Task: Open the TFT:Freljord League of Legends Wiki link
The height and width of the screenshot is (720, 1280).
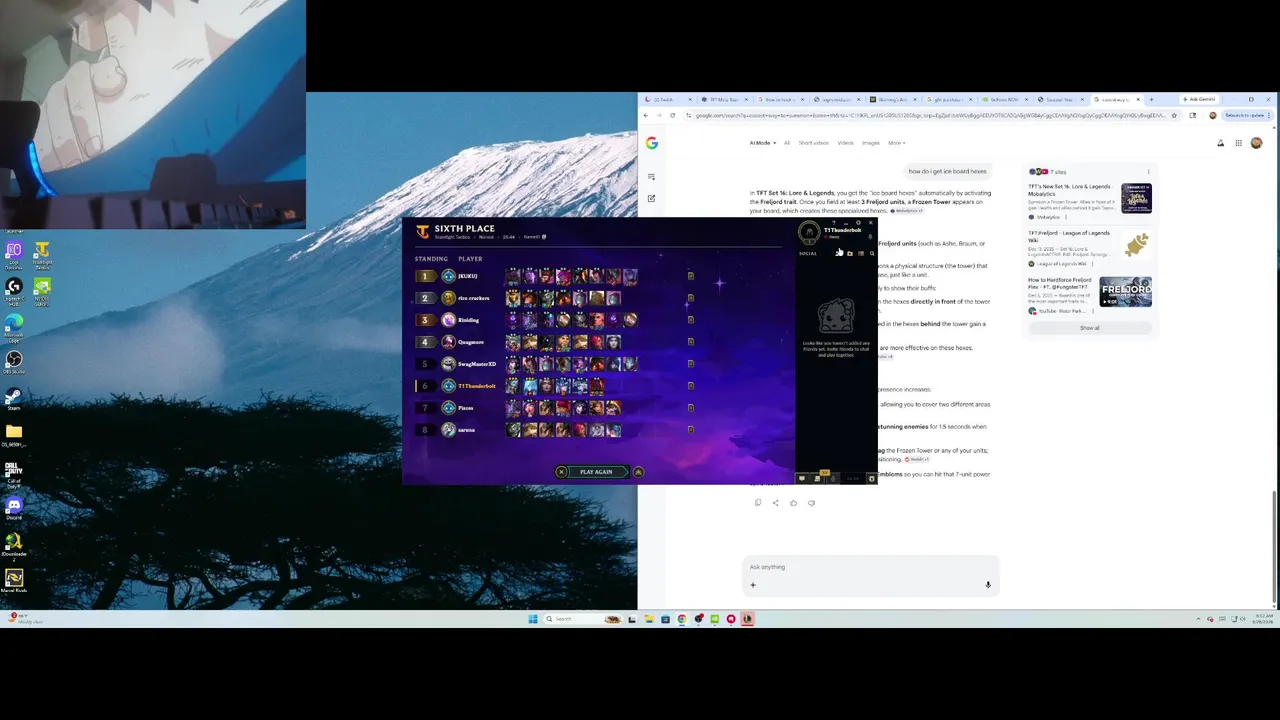Action: tap(1069, 236)
